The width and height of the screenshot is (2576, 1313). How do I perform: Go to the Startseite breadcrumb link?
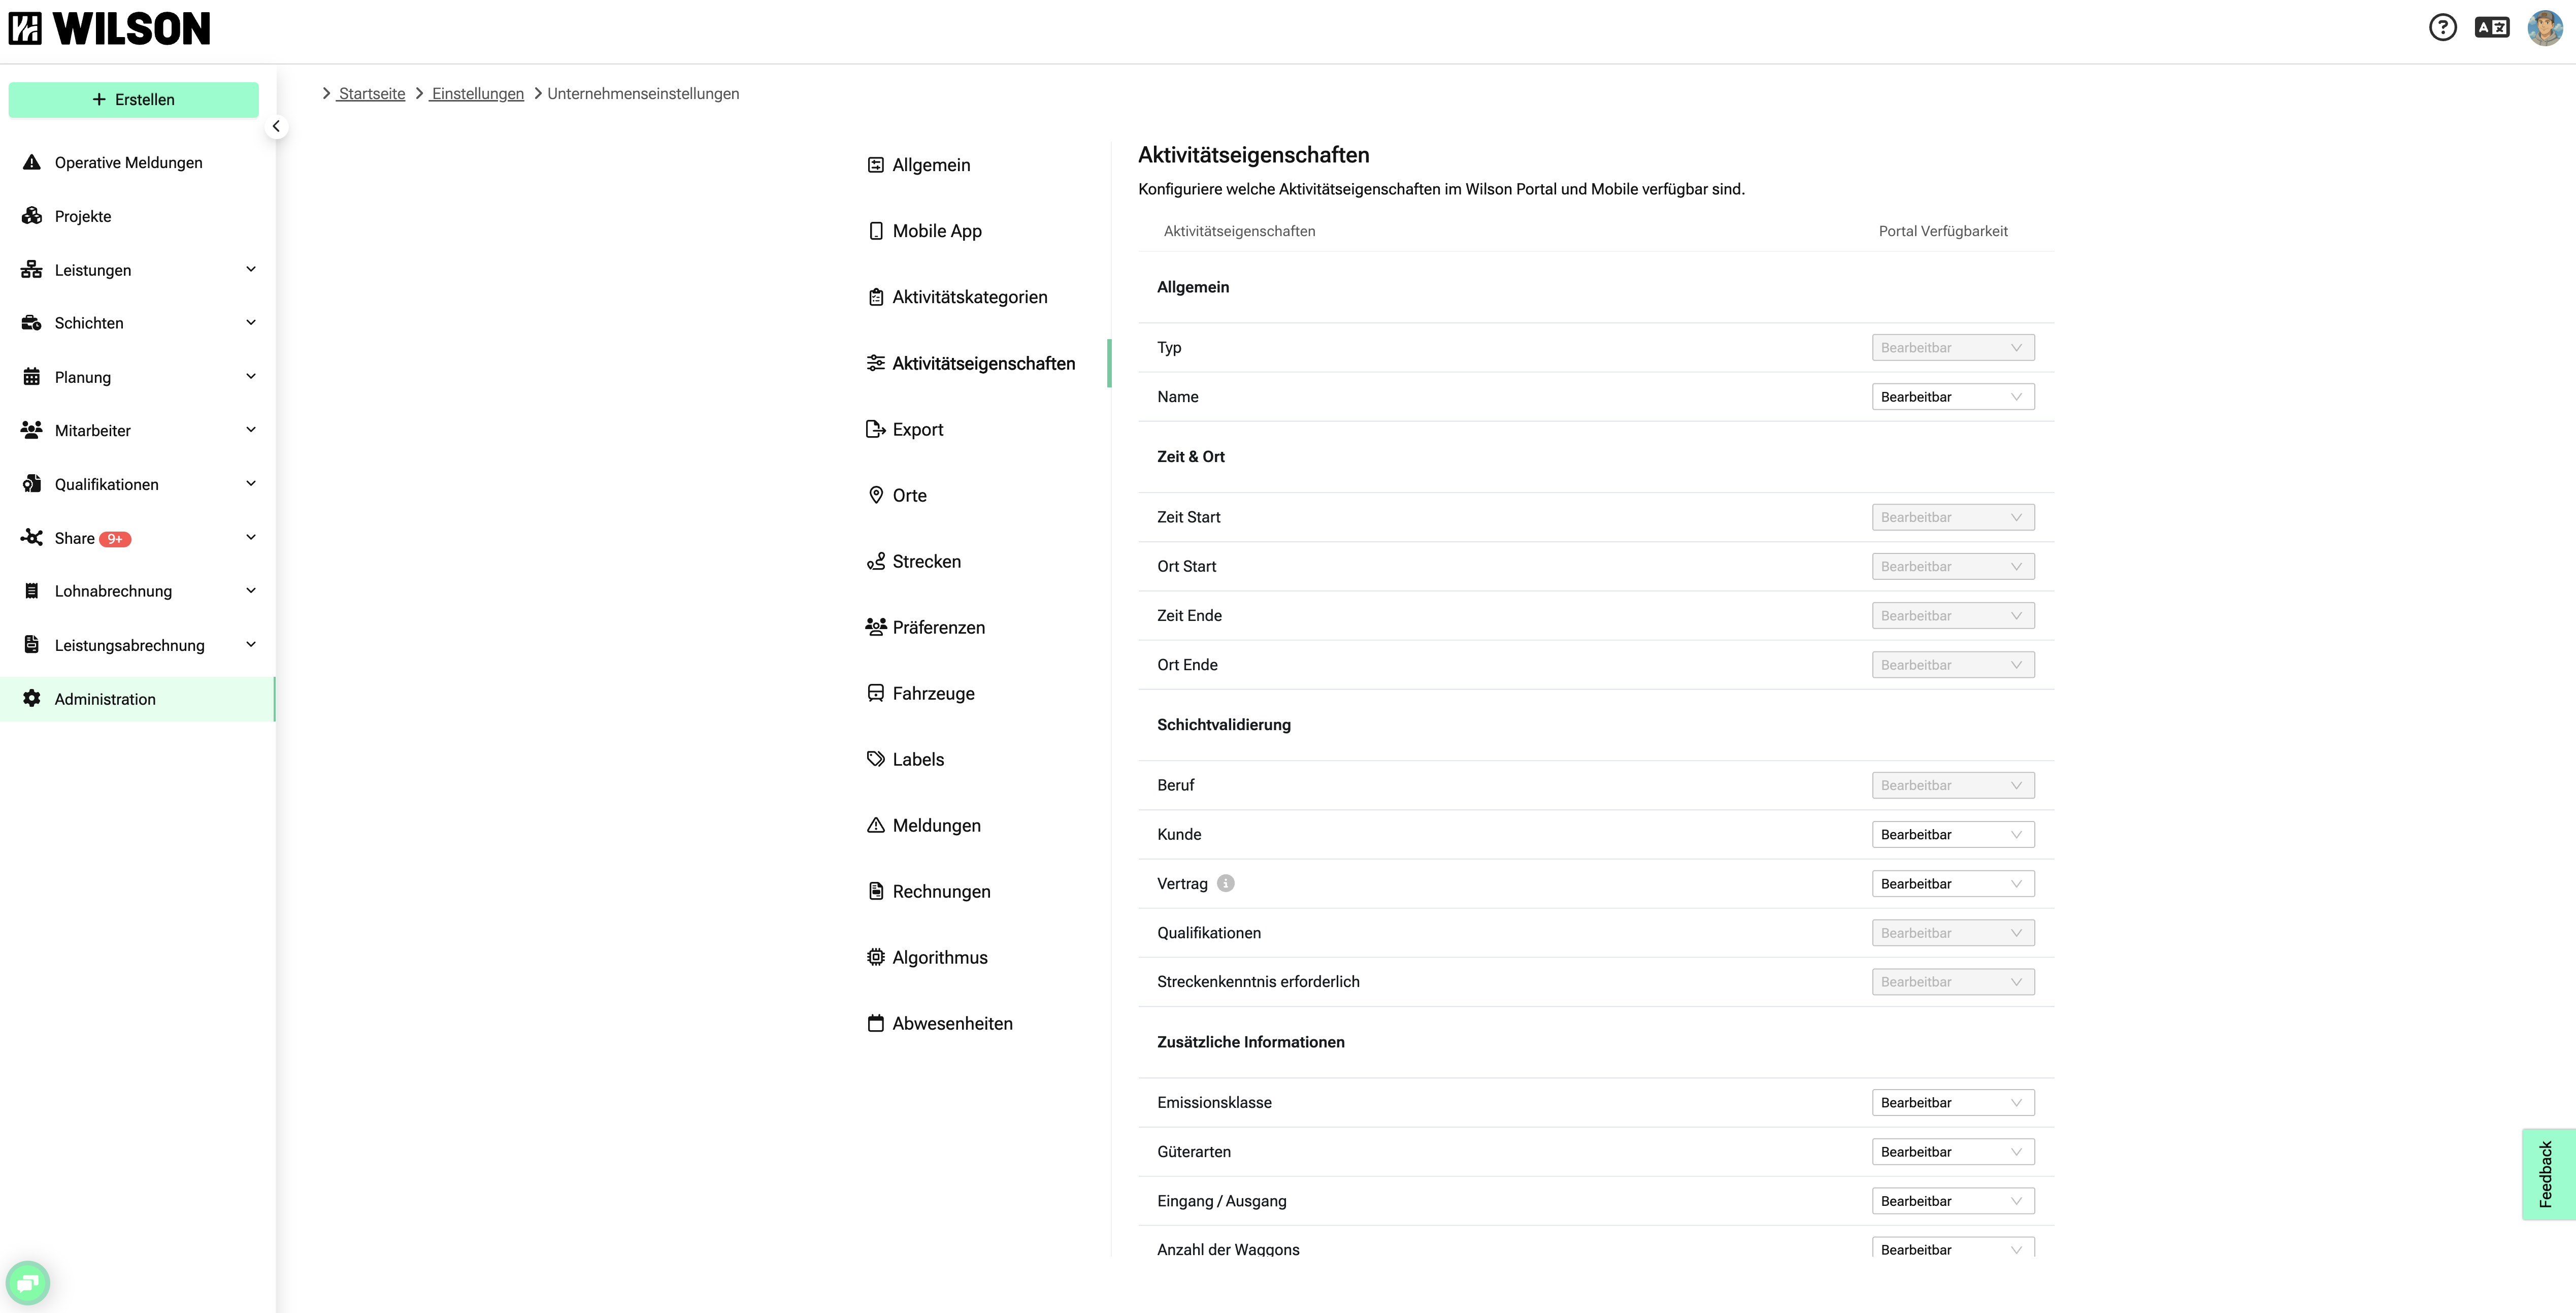coord(371,93)
